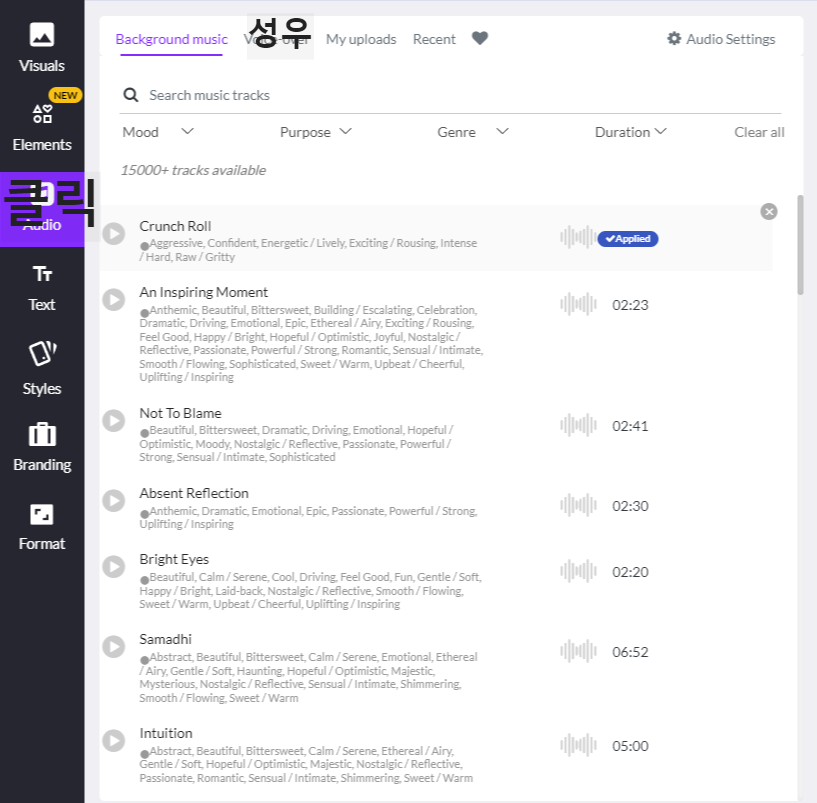Open Audio Settings gear

point(721,39)
